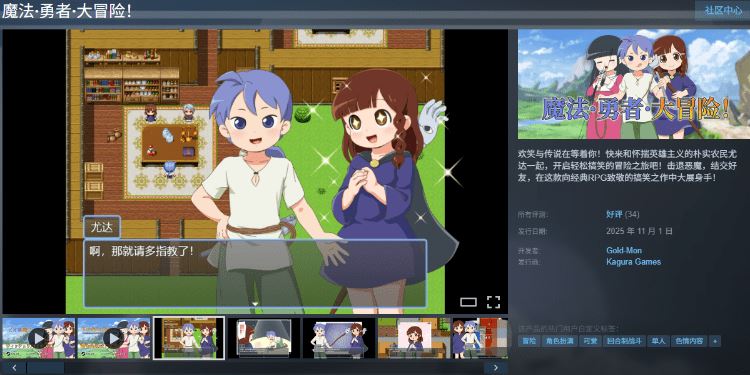Click the 色情内容 tag
Viewport: 750px width, 375px height.
tap(688, 341)
